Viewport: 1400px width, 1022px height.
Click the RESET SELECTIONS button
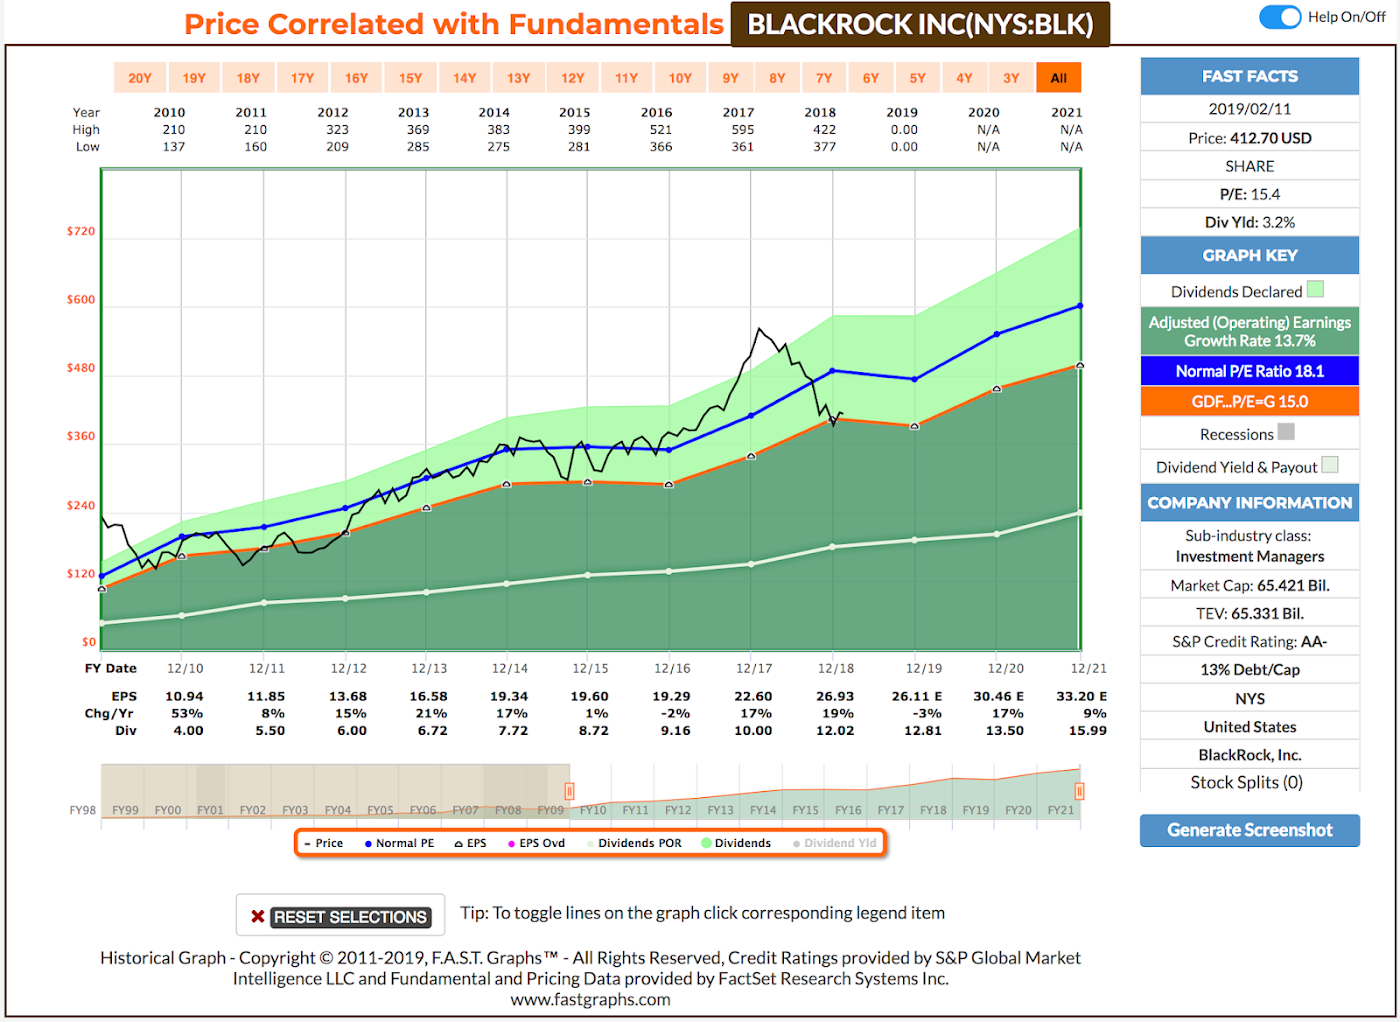click(341, 916)
